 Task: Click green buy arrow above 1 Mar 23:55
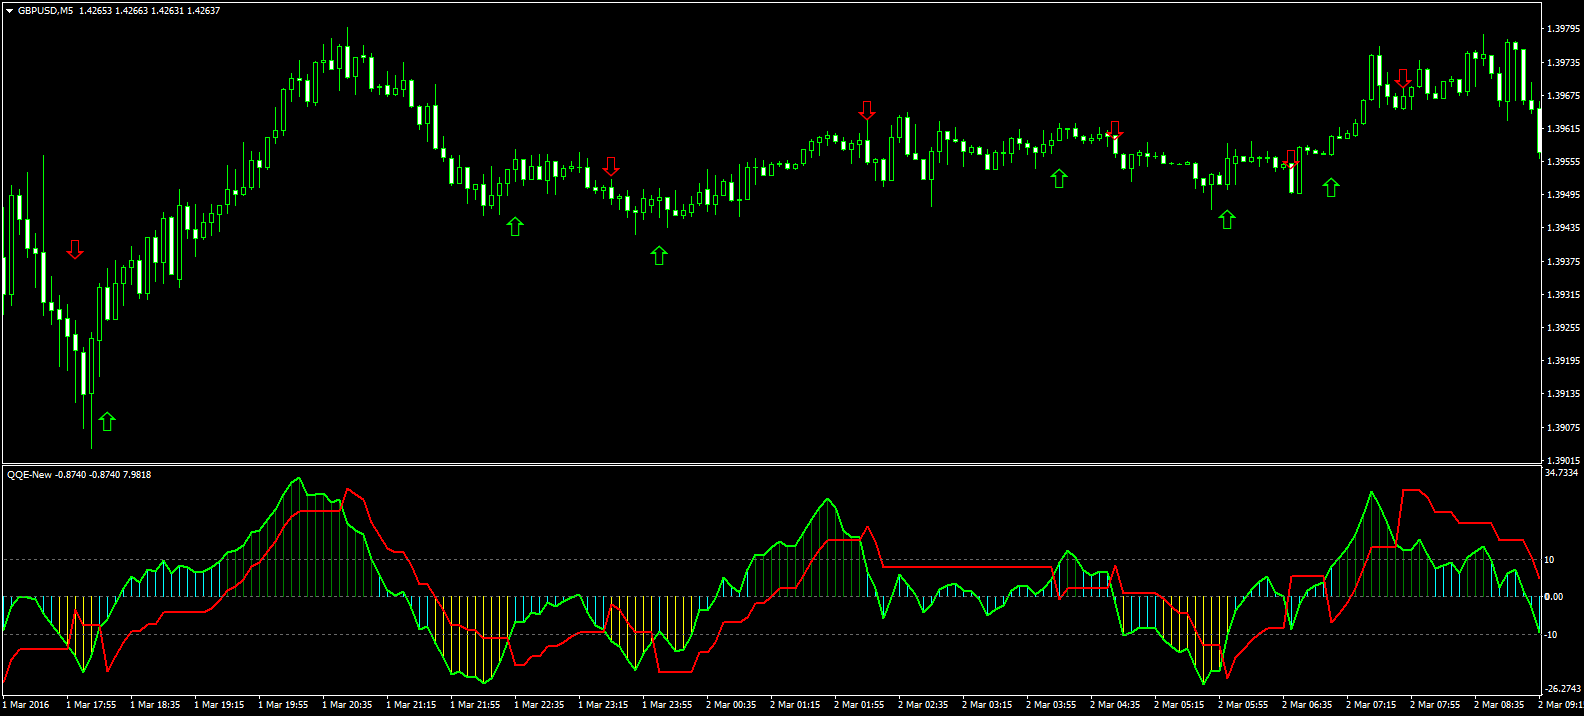click(659, 255)
